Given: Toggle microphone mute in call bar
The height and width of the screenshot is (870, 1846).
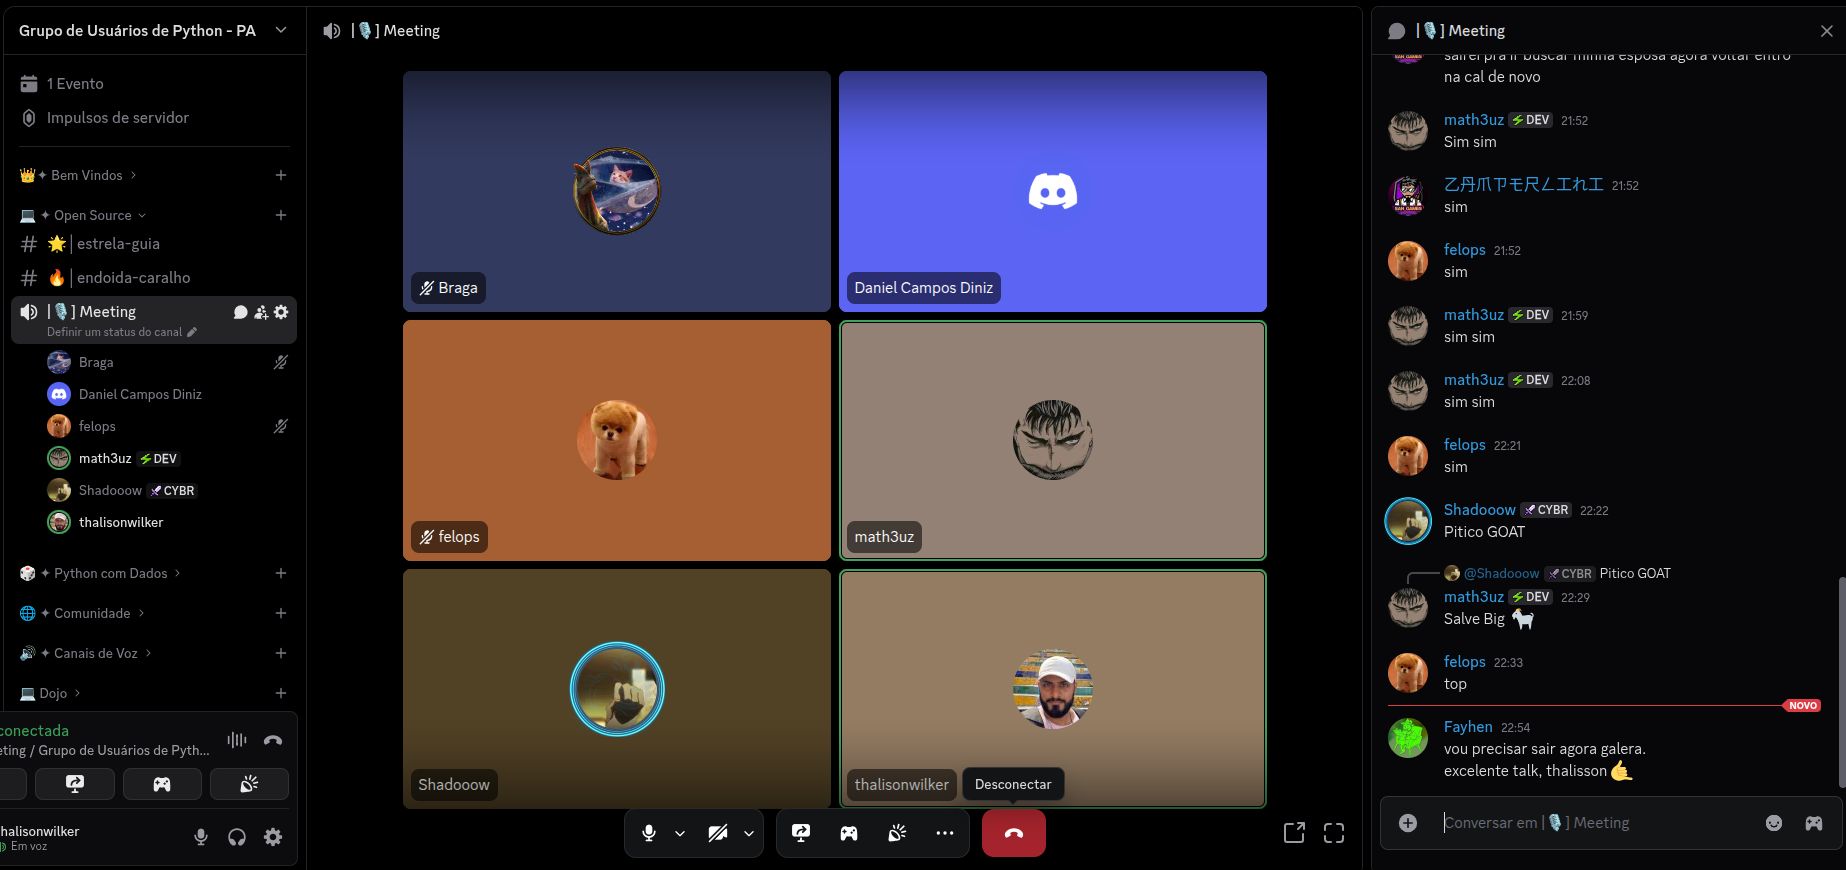Looking at the screenshot, I should [x=649, y=833].
